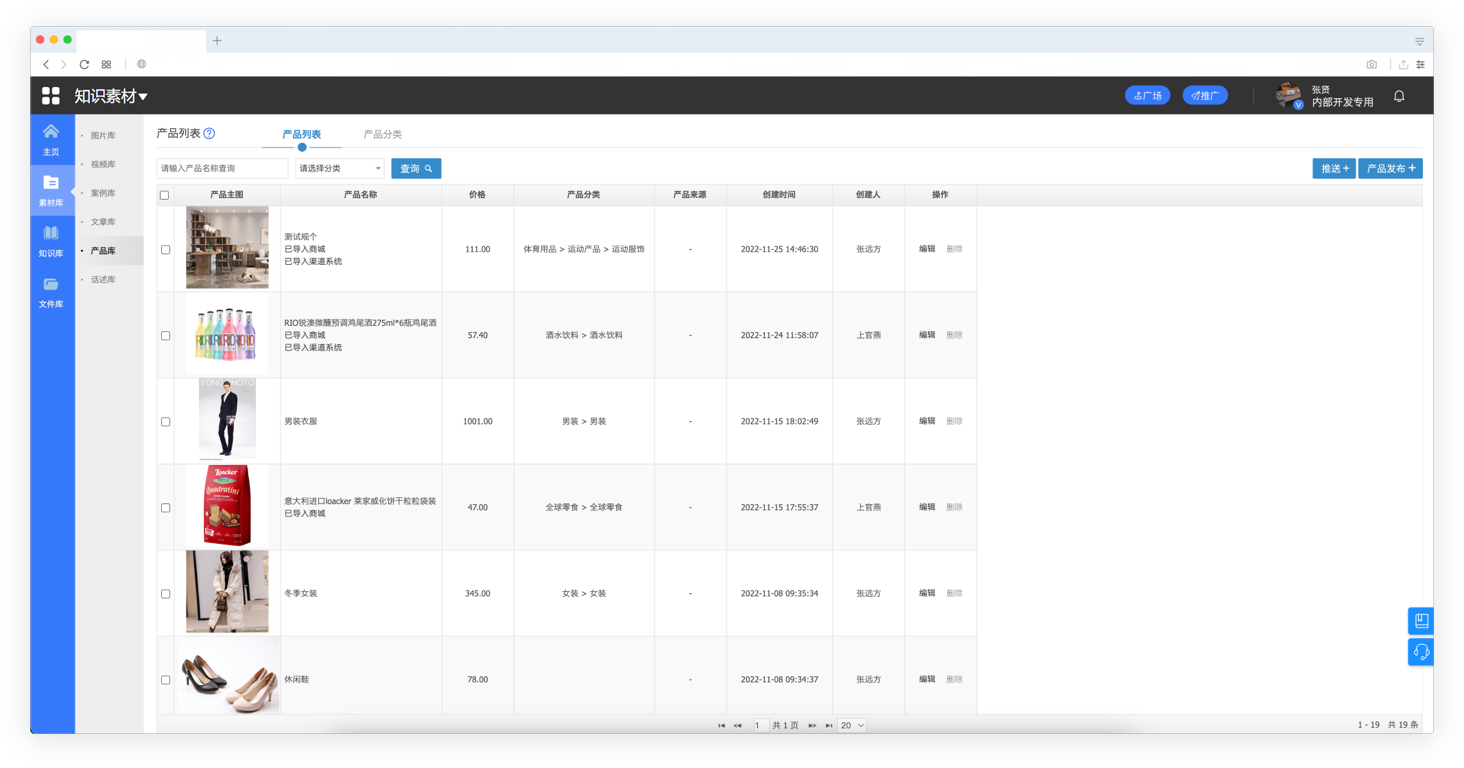
Task: Go to 主页 home in sidebar
Action: 51,140
